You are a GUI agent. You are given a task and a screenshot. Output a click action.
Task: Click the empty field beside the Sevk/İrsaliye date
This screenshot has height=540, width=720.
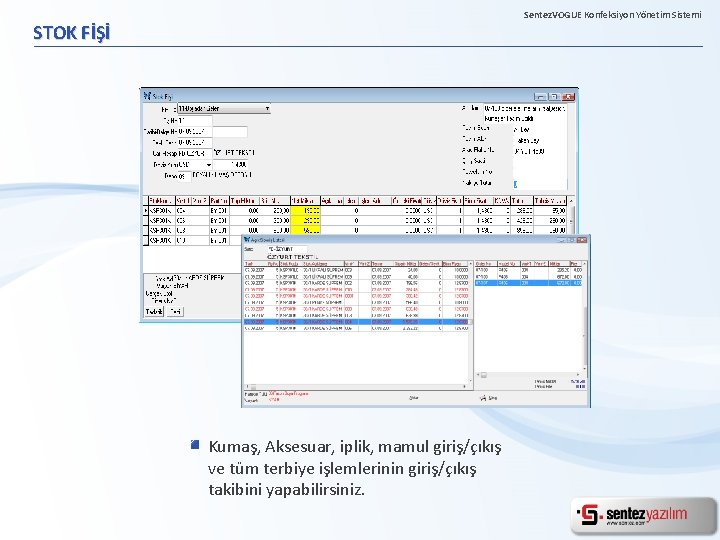[x=230, y=132]
